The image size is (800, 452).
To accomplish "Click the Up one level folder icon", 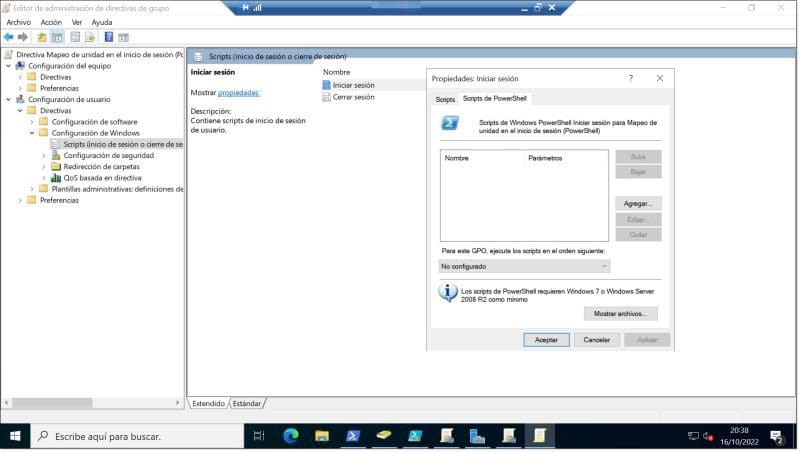I will coord(42,37).
